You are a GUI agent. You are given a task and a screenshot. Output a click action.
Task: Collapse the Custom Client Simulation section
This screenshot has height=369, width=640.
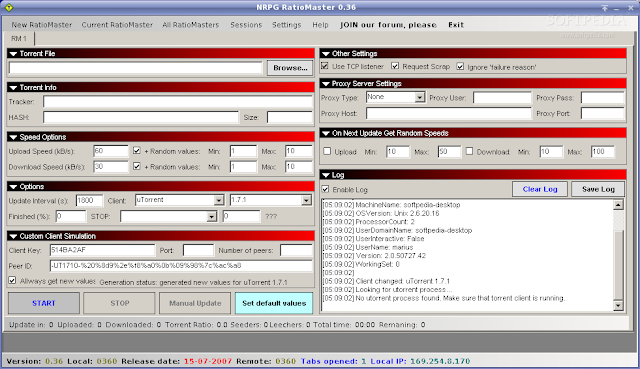(x=13, y=237)
